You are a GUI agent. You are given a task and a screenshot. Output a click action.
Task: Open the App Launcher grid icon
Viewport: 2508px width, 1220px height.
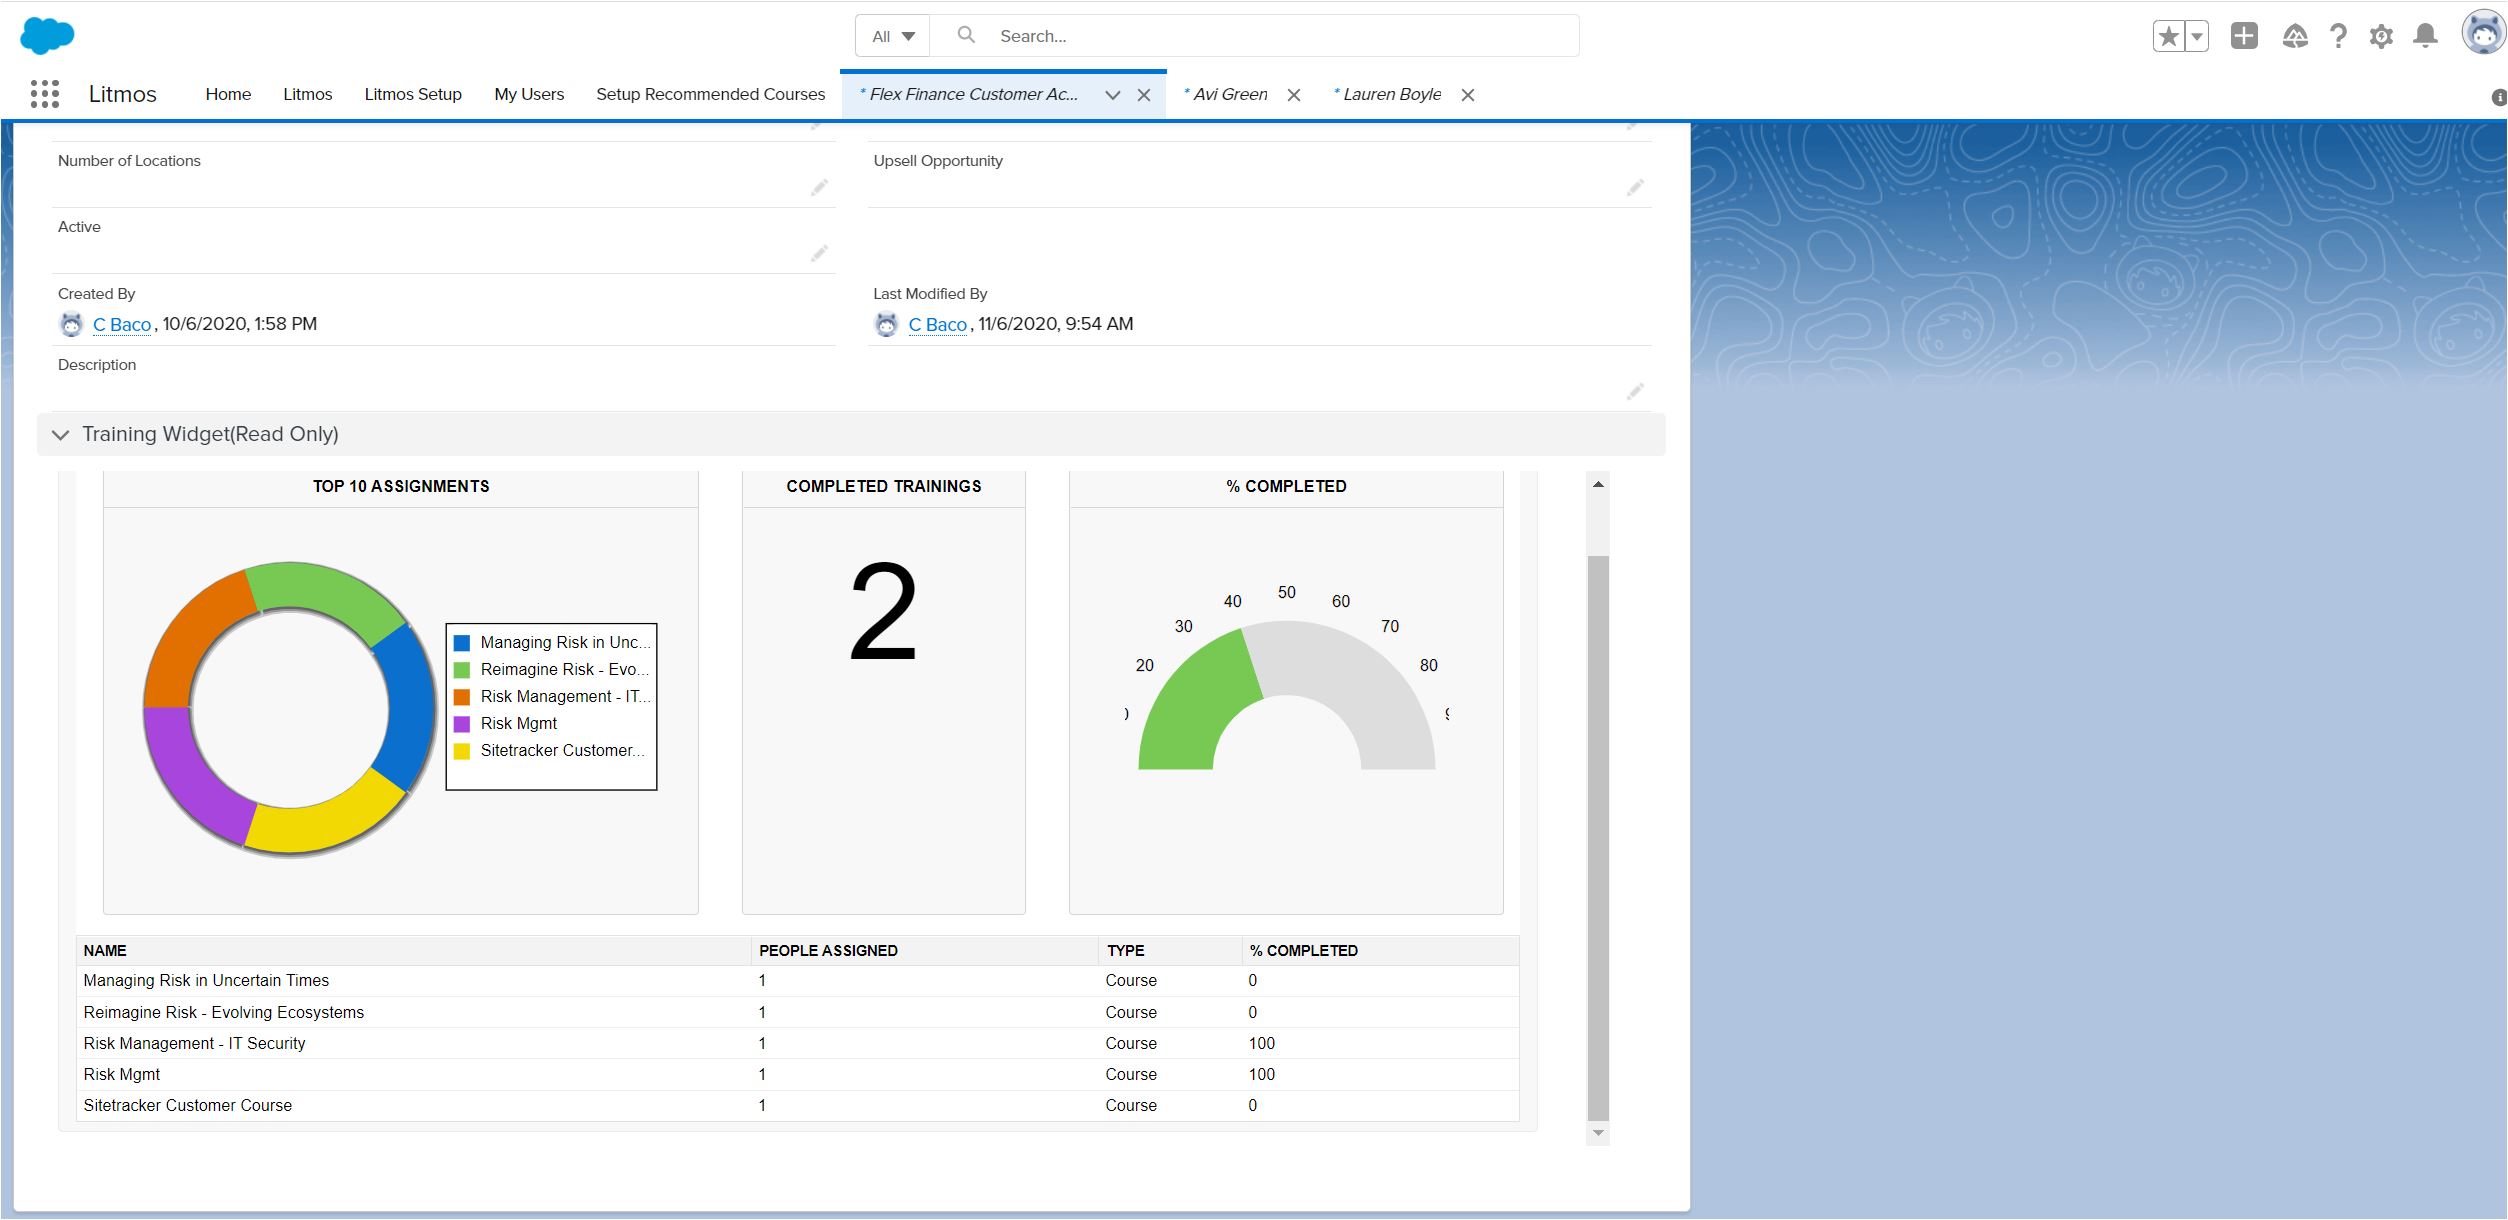point(45,94)
